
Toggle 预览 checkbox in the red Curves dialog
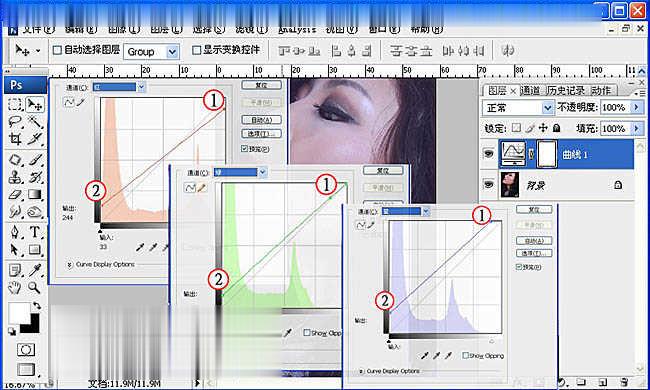coord(244,148)
